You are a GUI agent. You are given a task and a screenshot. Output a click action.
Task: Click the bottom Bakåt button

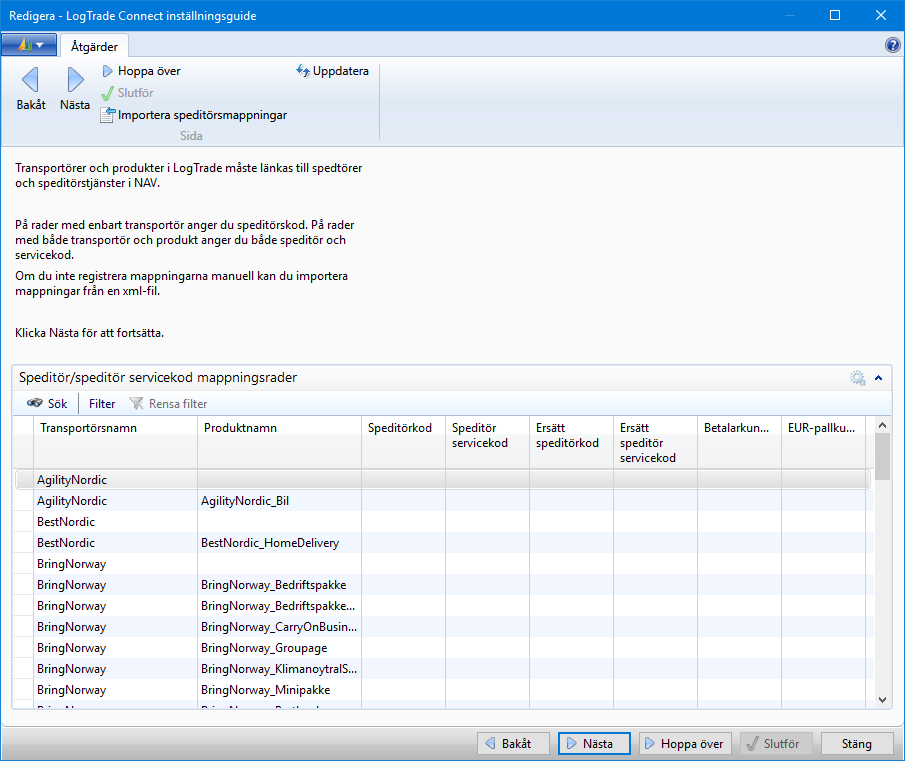(513, 744)
